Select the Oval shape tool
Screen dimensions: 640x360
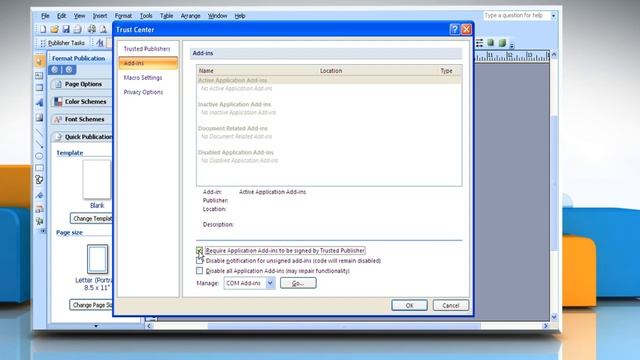point(39,156)
